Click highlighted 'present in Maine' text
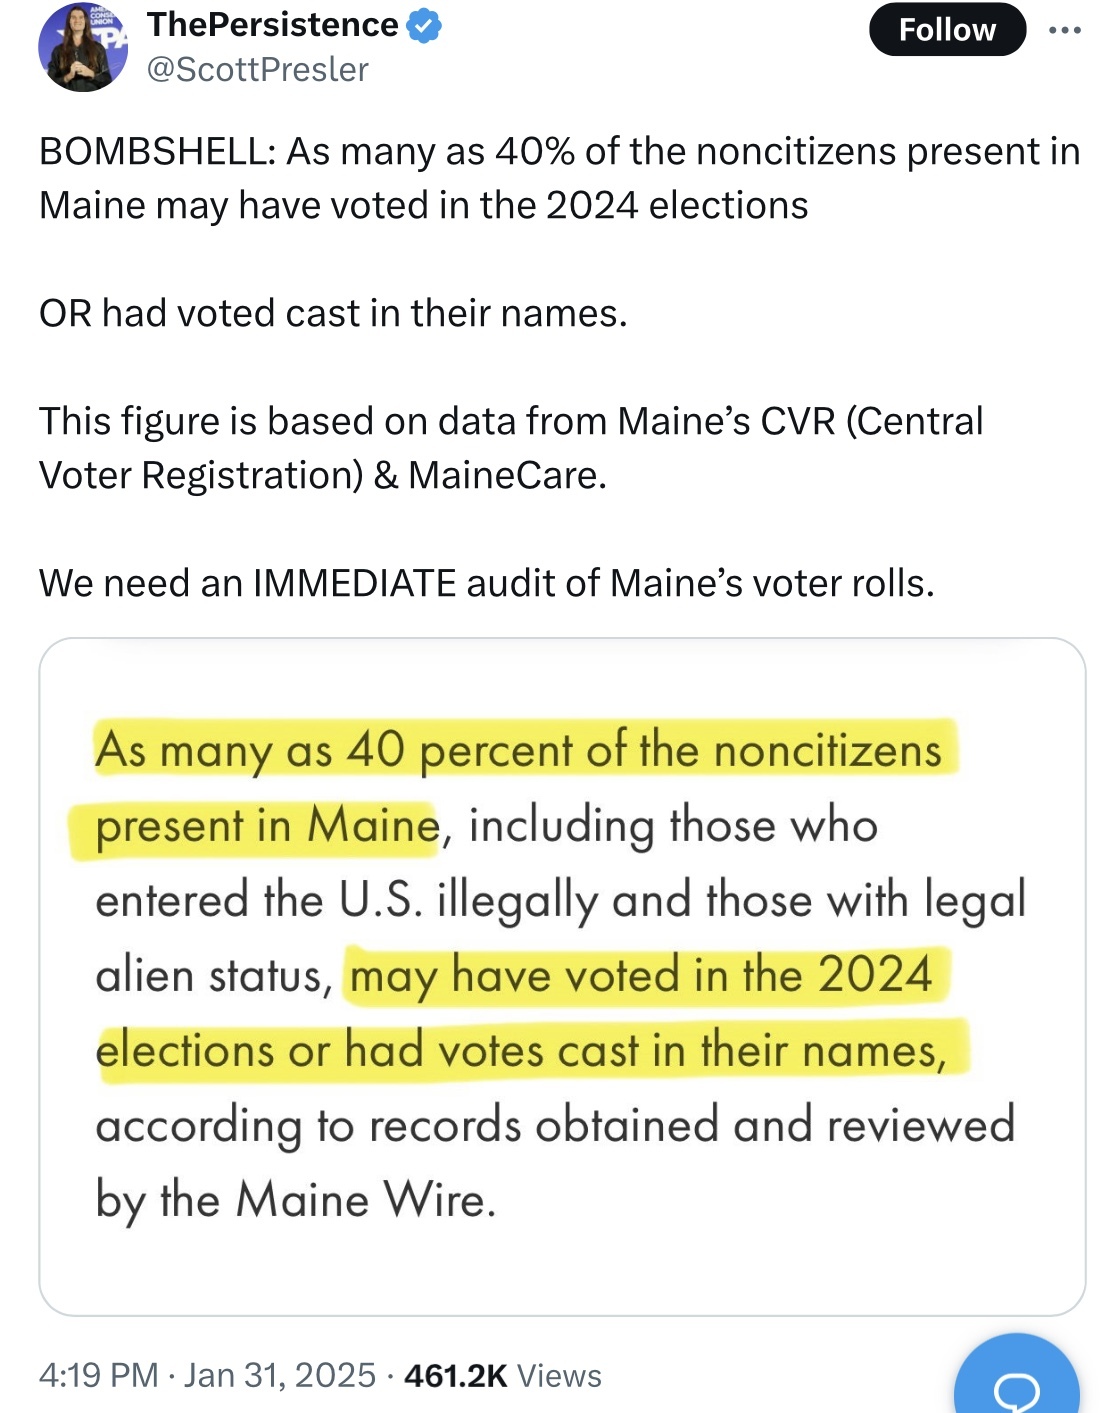Viewport: 1113px width, 1413px height. [x=267, y=825]
